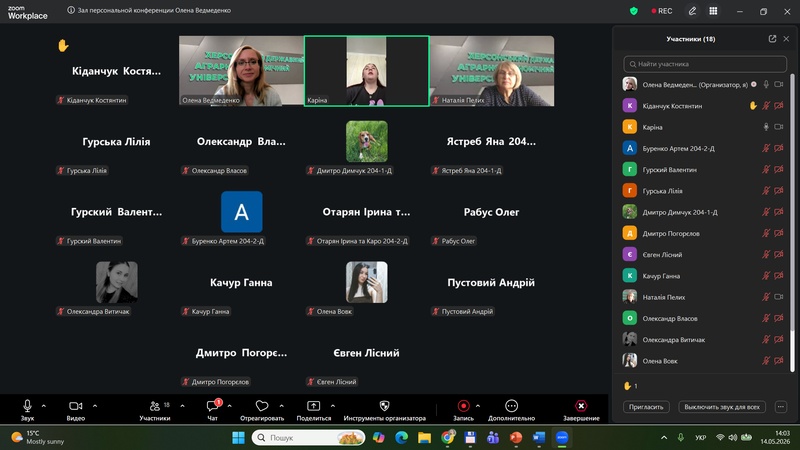This screenshot has width=800, height=450.
Task: Click the Share screen (Поделиться) icon
Action: [x=313, y=406]
